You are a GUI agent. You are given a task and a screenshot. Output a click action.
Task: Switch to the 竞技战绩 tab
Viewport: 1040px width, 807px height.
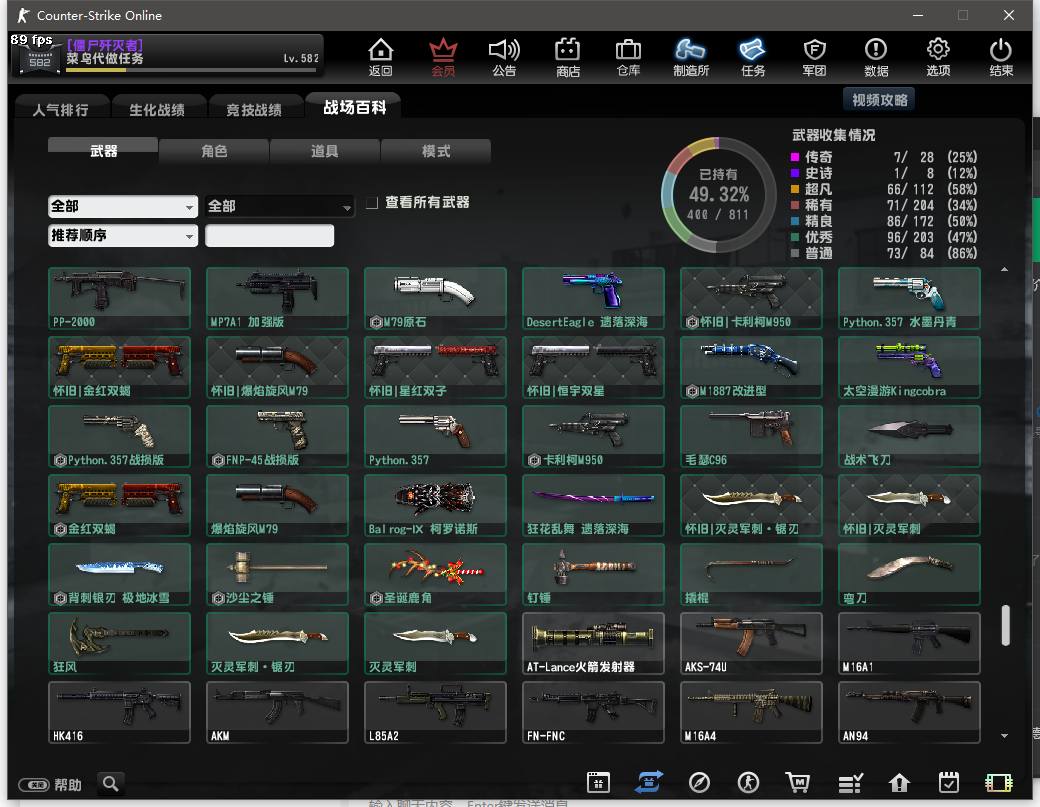254,109
